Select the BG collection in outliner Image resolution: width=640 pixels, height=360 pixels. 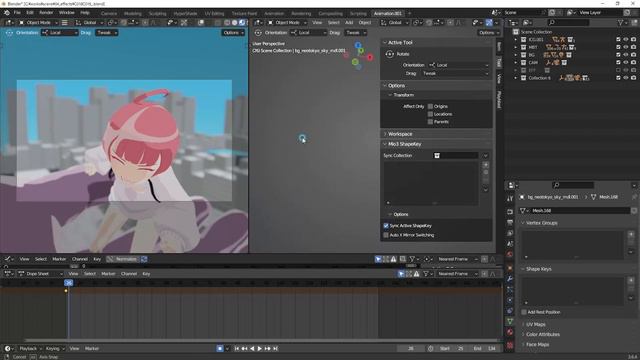tap(531, 55)
